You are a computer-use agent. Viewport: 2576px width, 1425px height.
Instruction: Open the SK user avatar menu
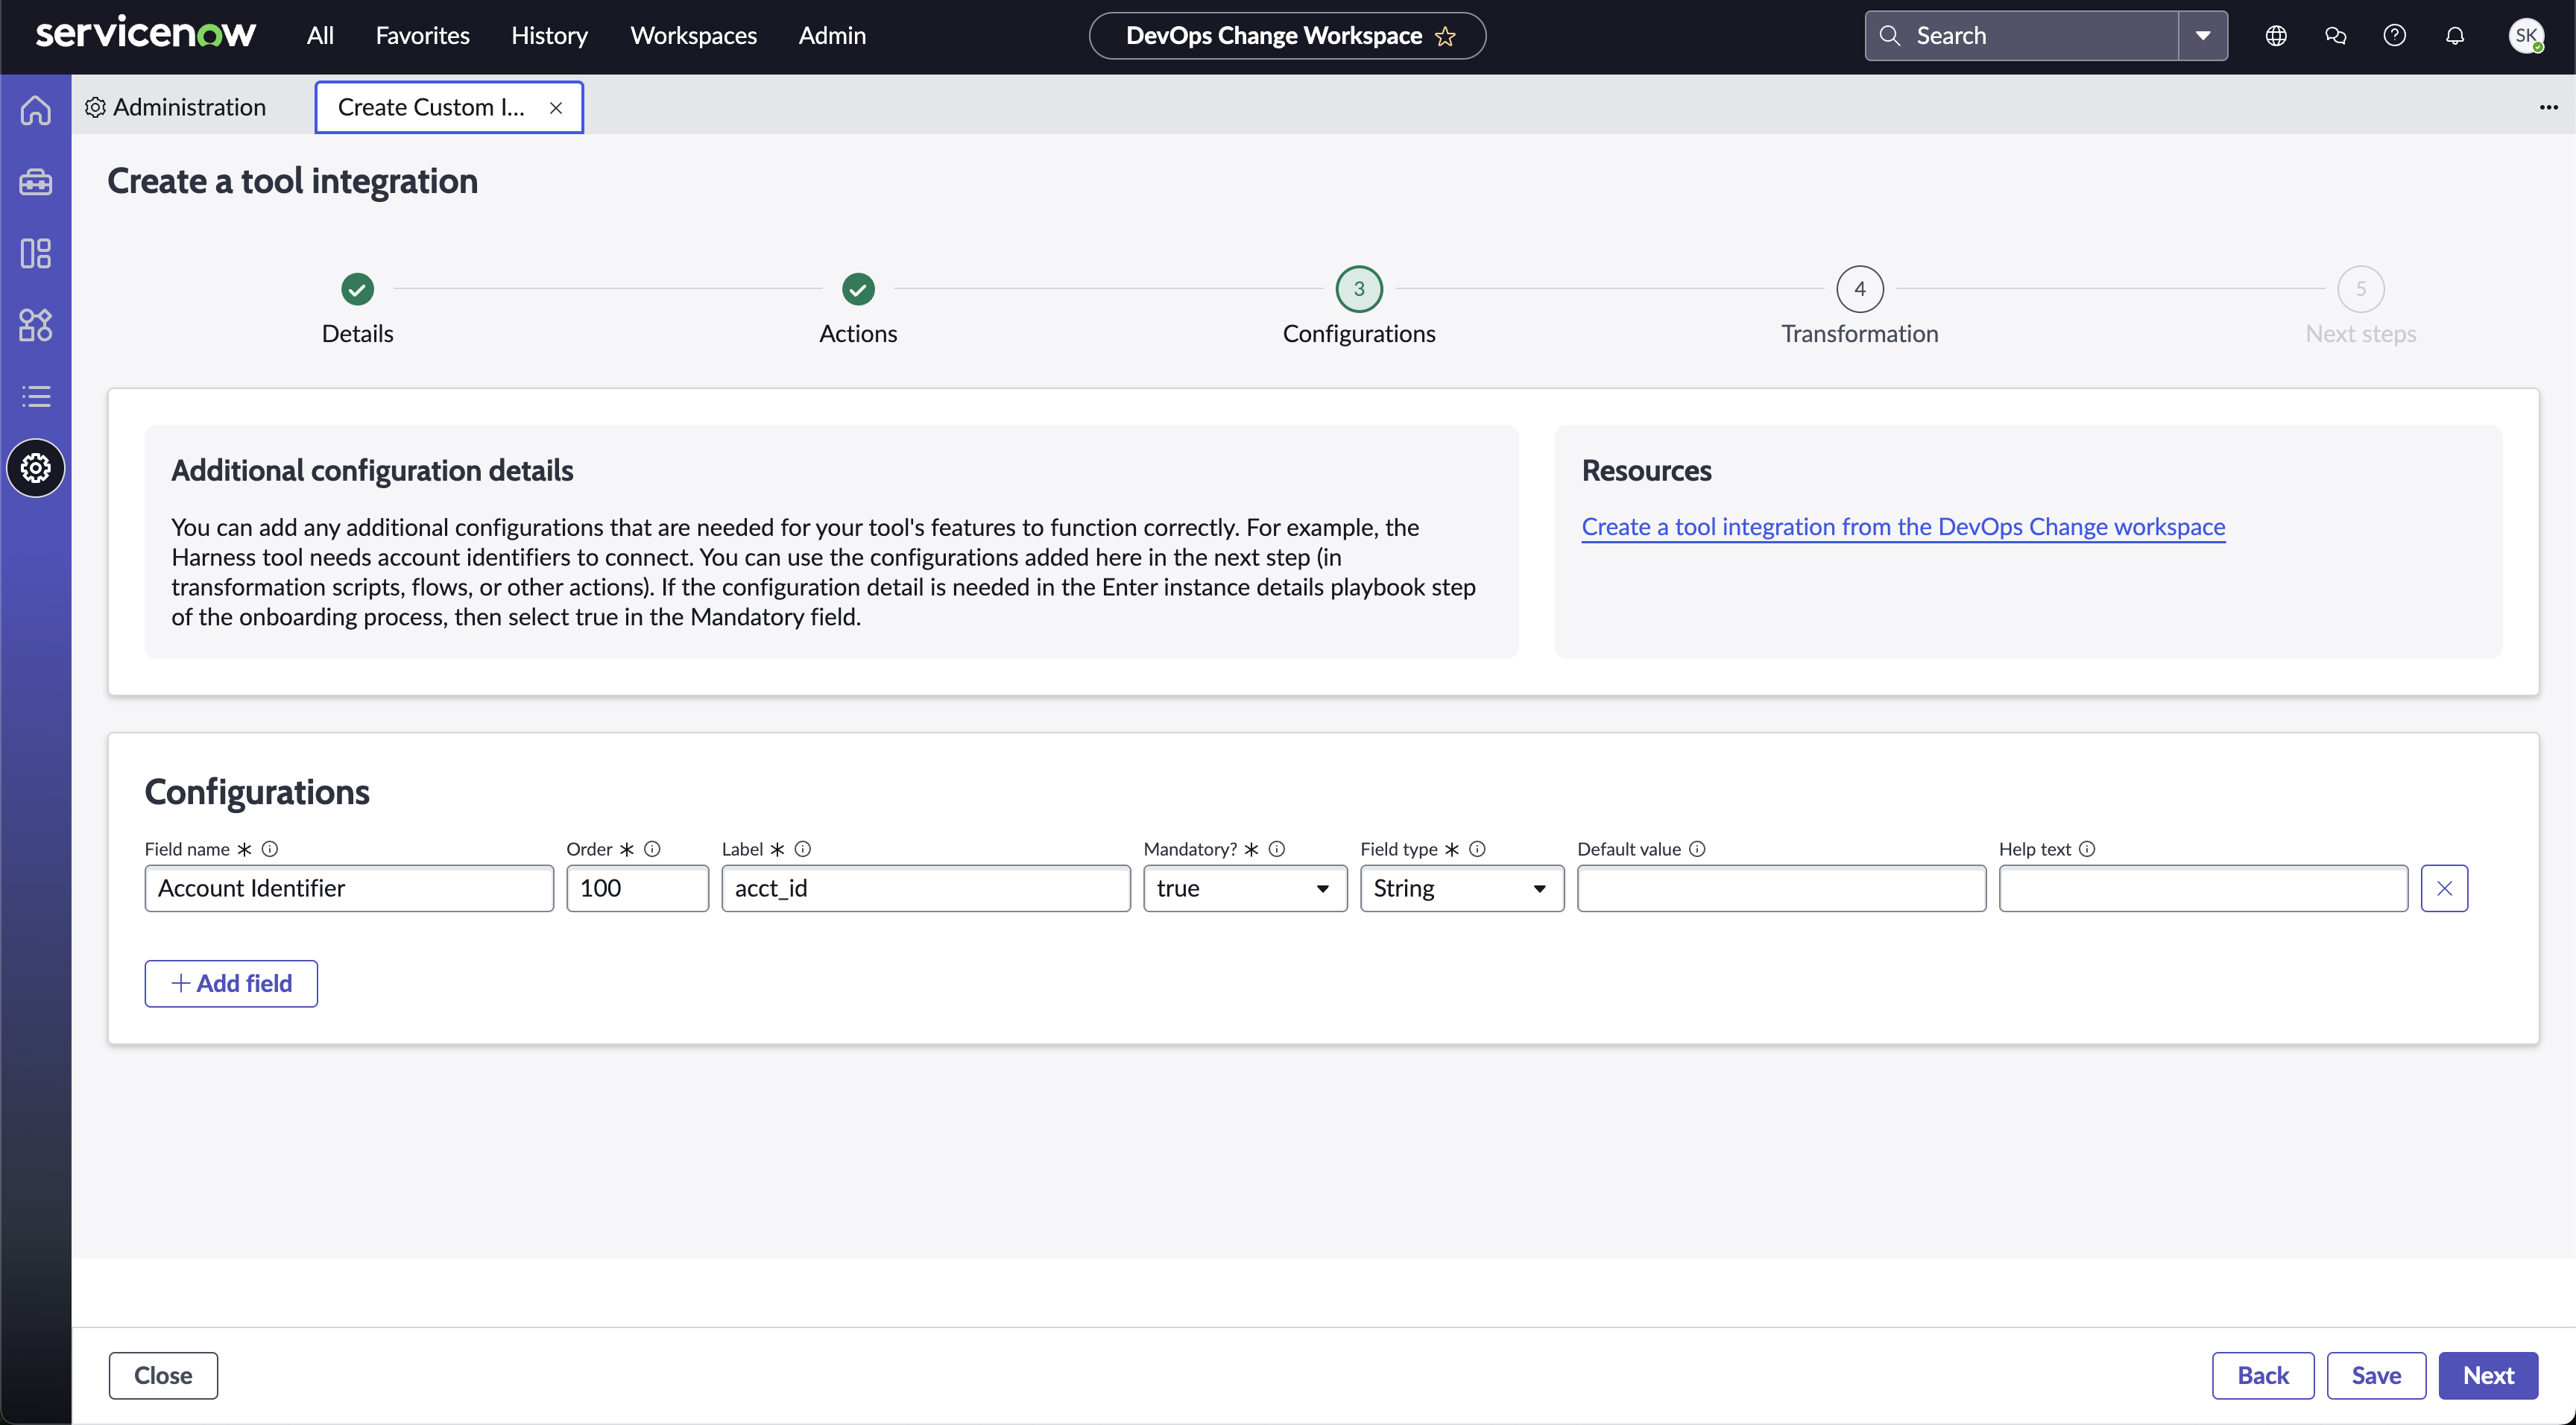click(2527, 36)
